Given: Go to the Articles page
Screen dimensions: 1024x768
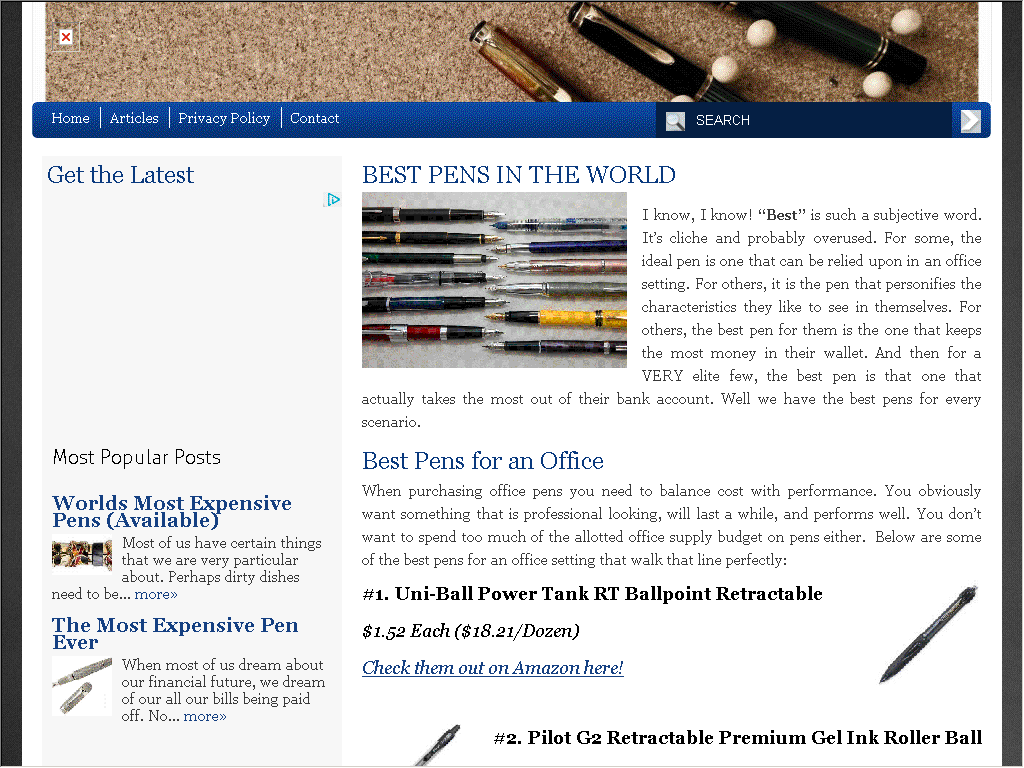Looking at the screenshot, I should pyautogui.click(x=134, y=118).
